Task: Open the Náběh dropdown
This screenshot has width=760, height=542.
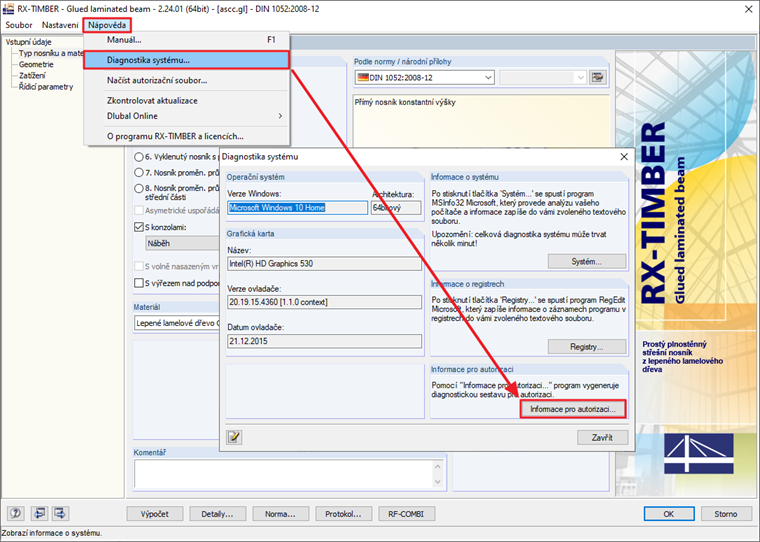Action: (x=183, y=243)
